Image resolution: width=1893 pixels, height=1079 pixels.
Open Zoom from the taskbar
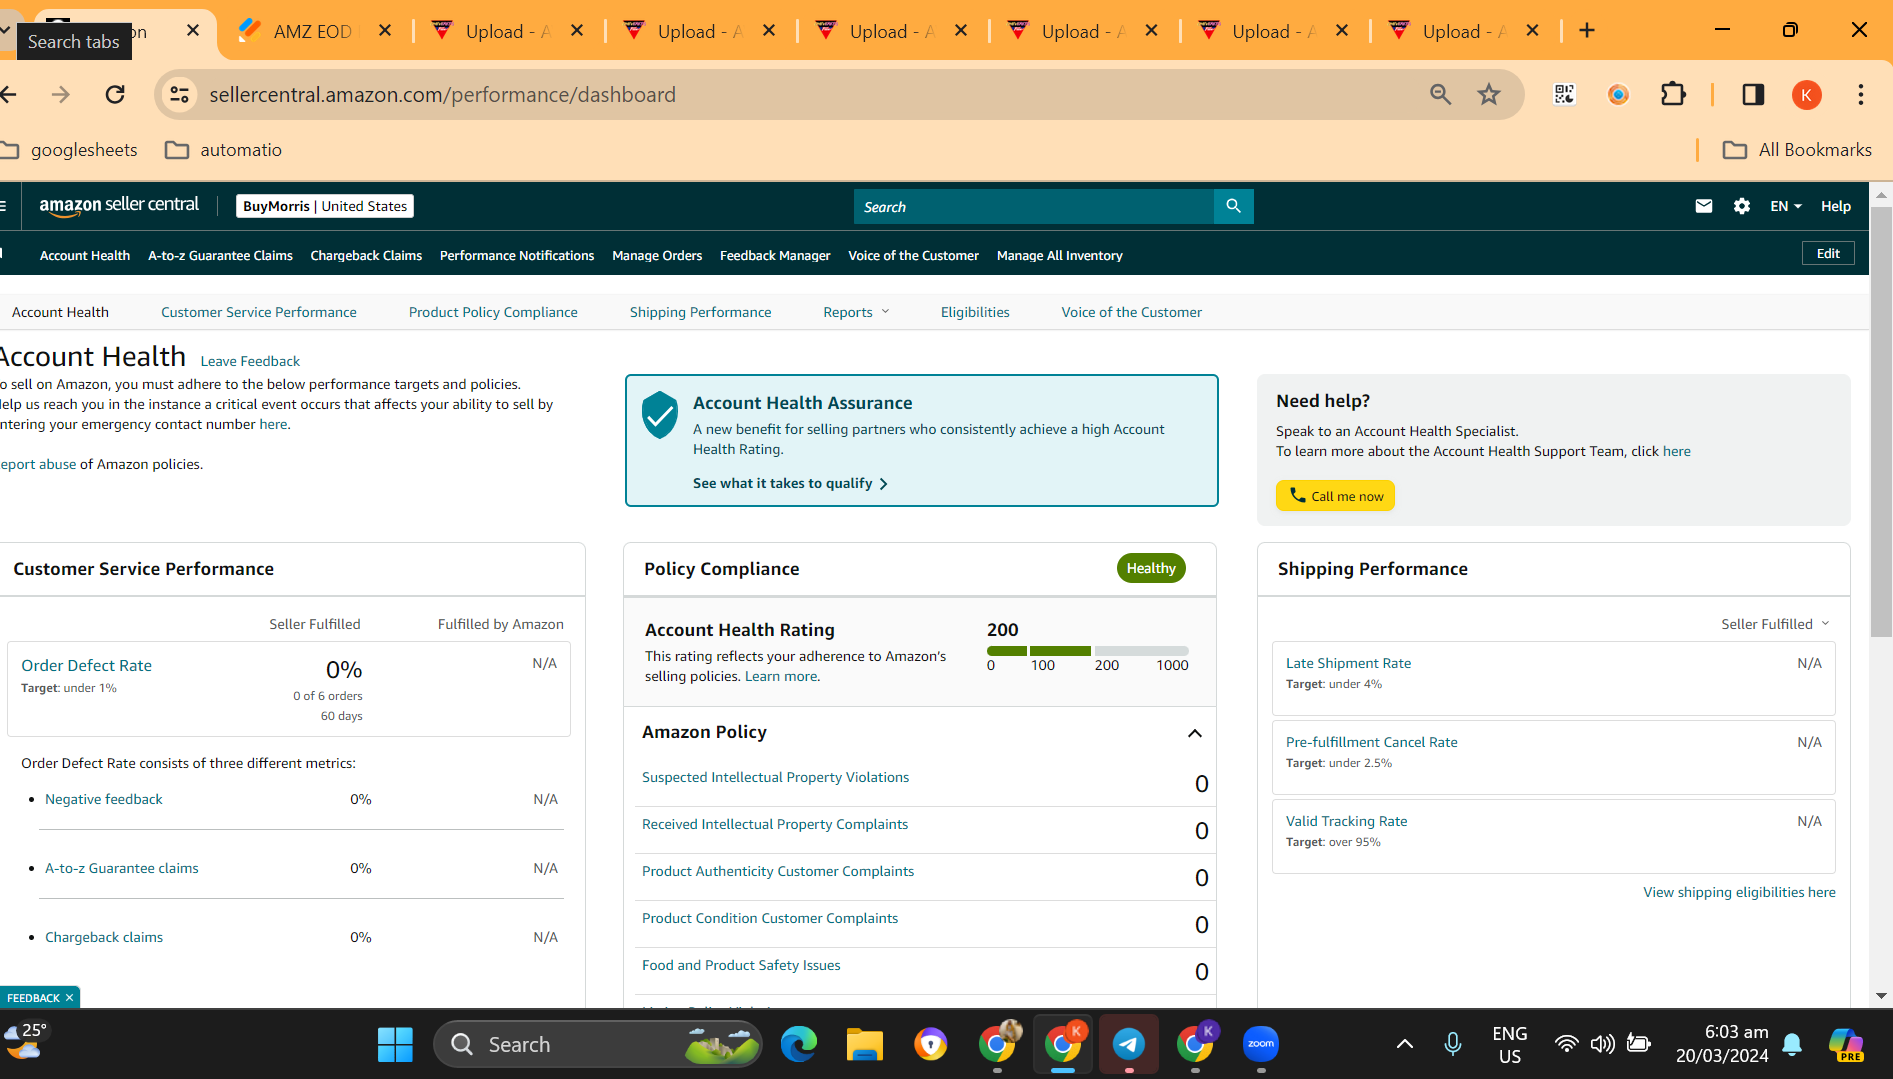(x=1261, y=1045)
